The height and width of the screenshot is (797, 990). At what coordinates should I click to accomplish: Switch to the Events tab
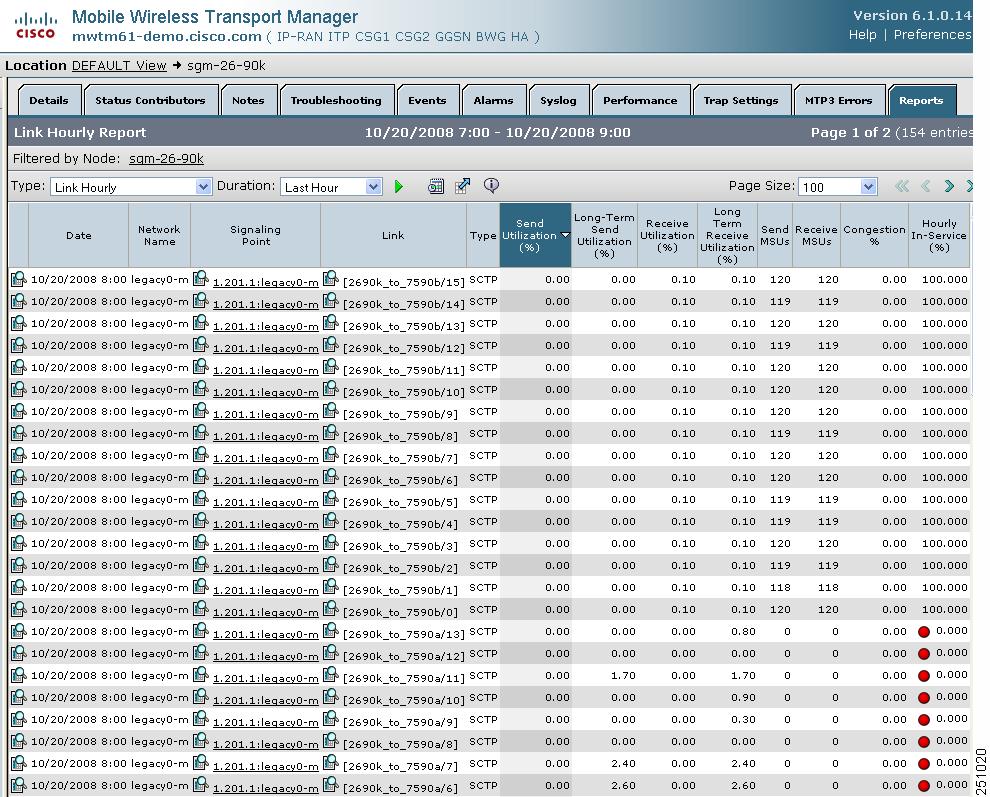(x=427, y=100)
